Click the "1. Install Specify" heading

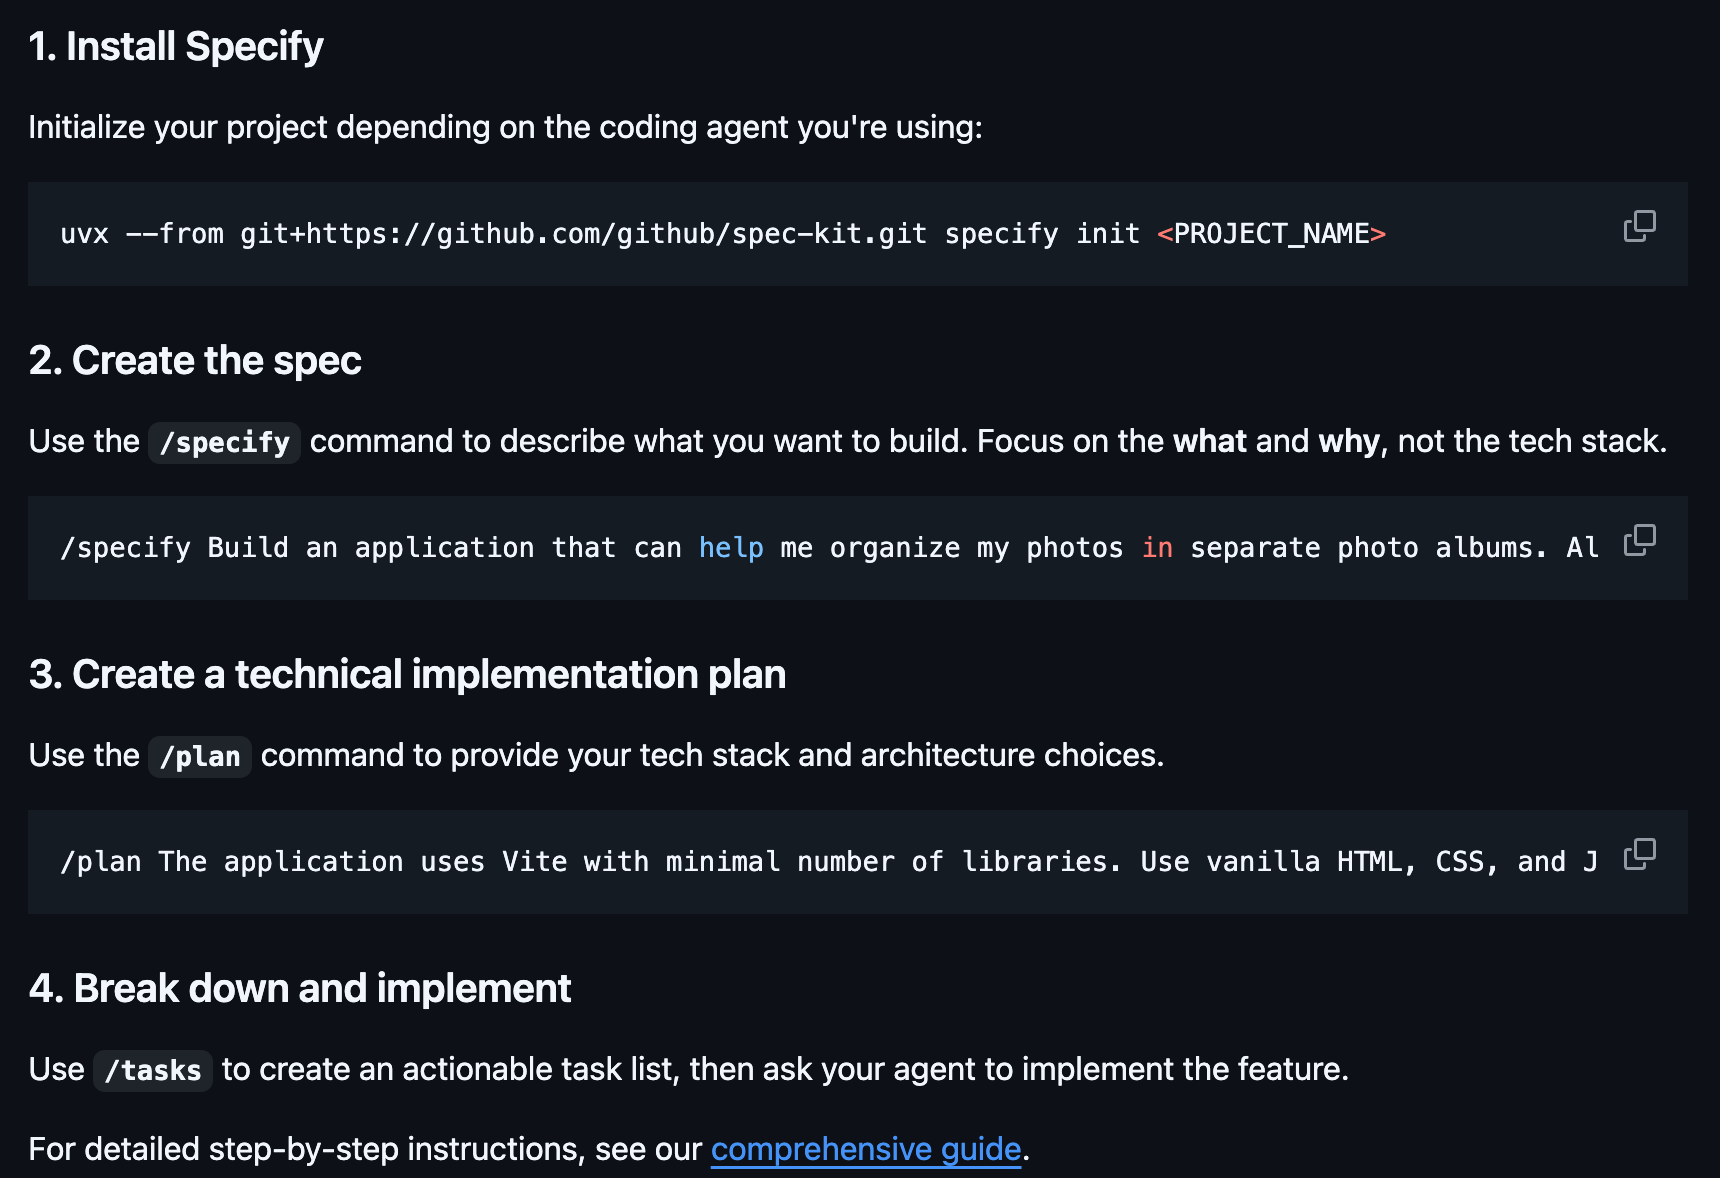coord(176,47)
